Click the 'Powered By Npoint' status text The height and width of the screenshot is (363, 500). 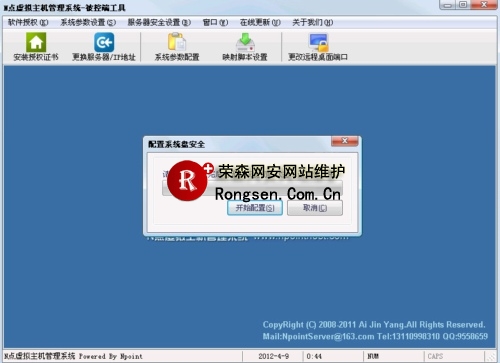(x=111, y=356)
